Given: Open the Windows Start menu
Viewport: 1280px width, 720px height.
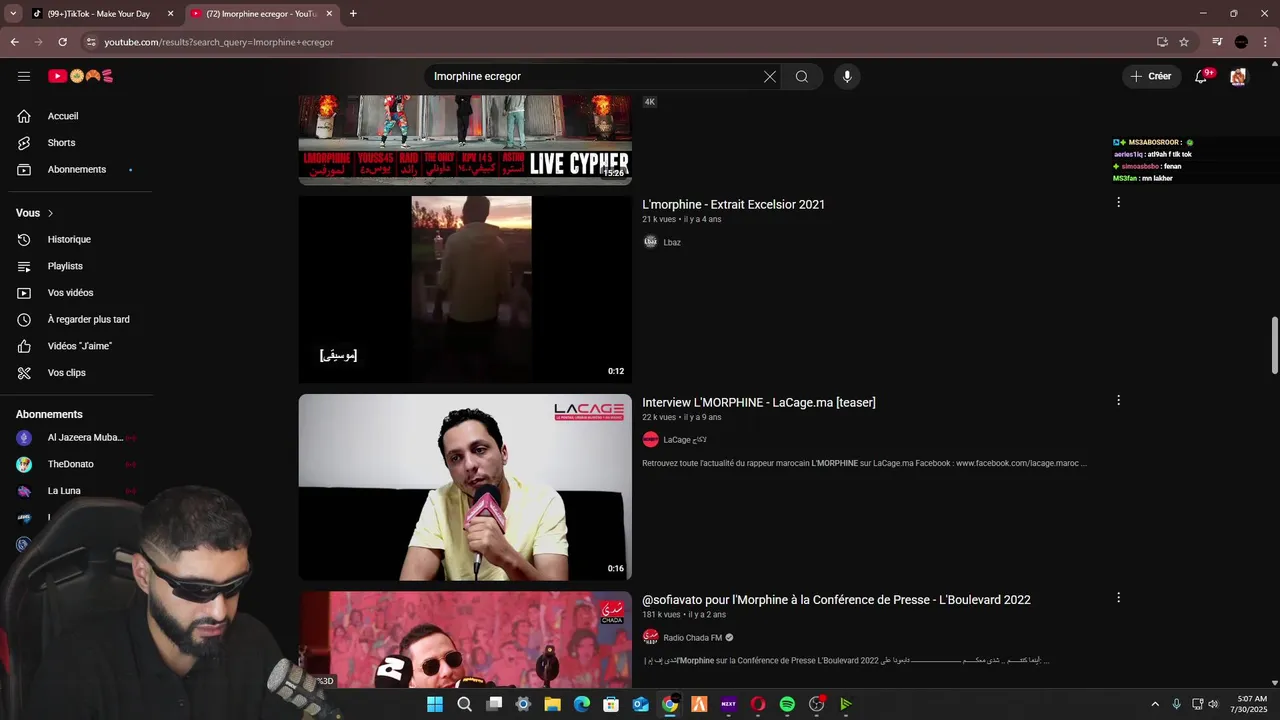Looking at the screenshot, I should [435, 704].
